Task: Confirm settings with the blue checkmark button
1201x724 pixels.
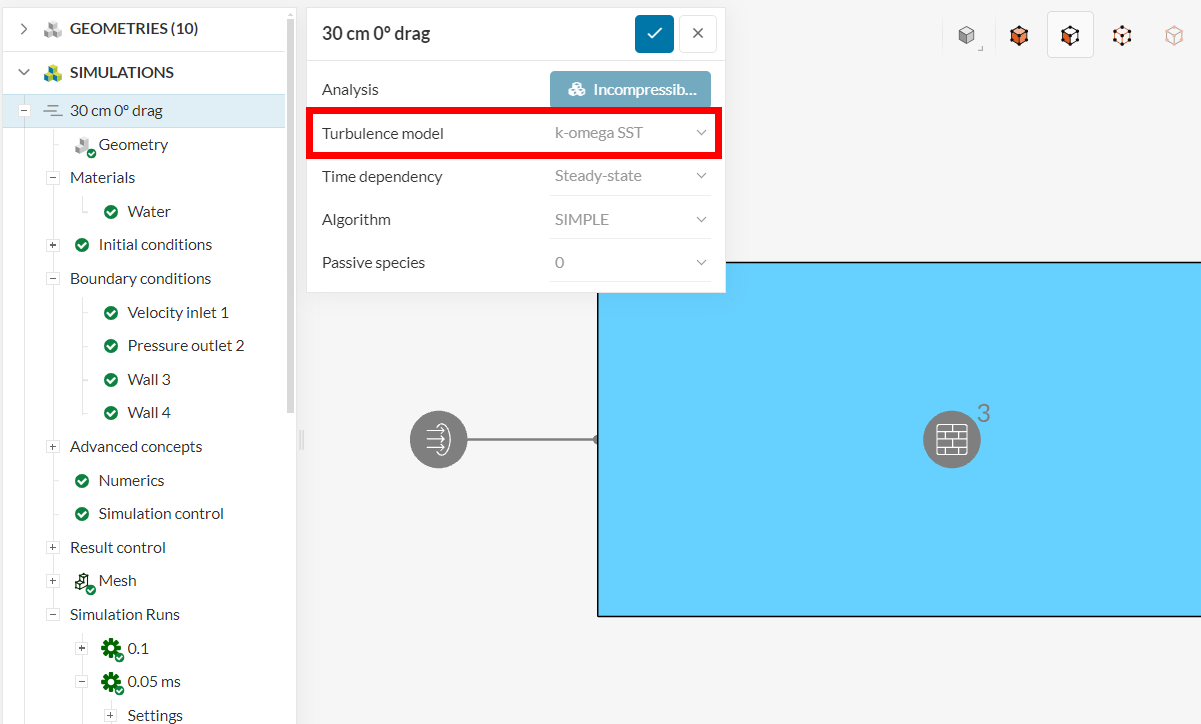Action: (654, 34)
